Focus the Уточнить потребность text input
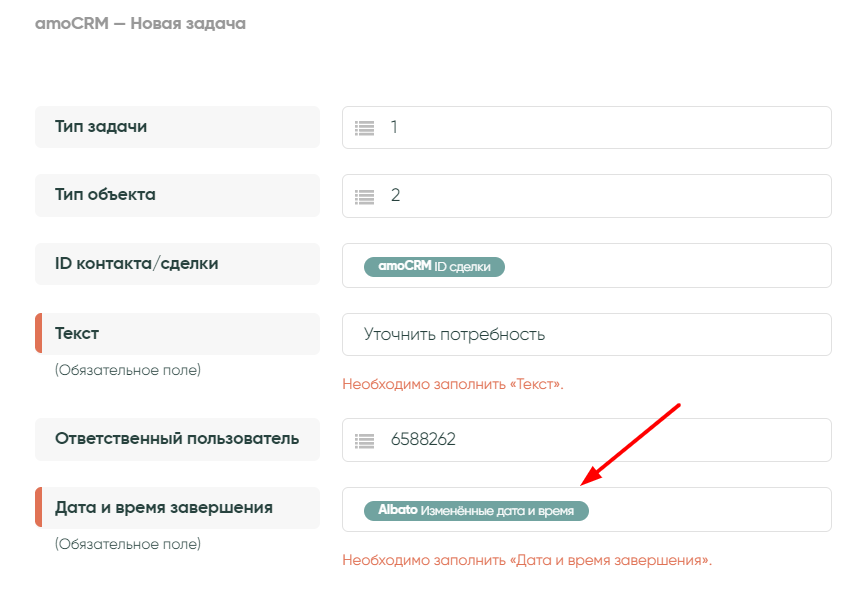Image resolution: width=842 pixels, height=604 pixels. point(586,334)
